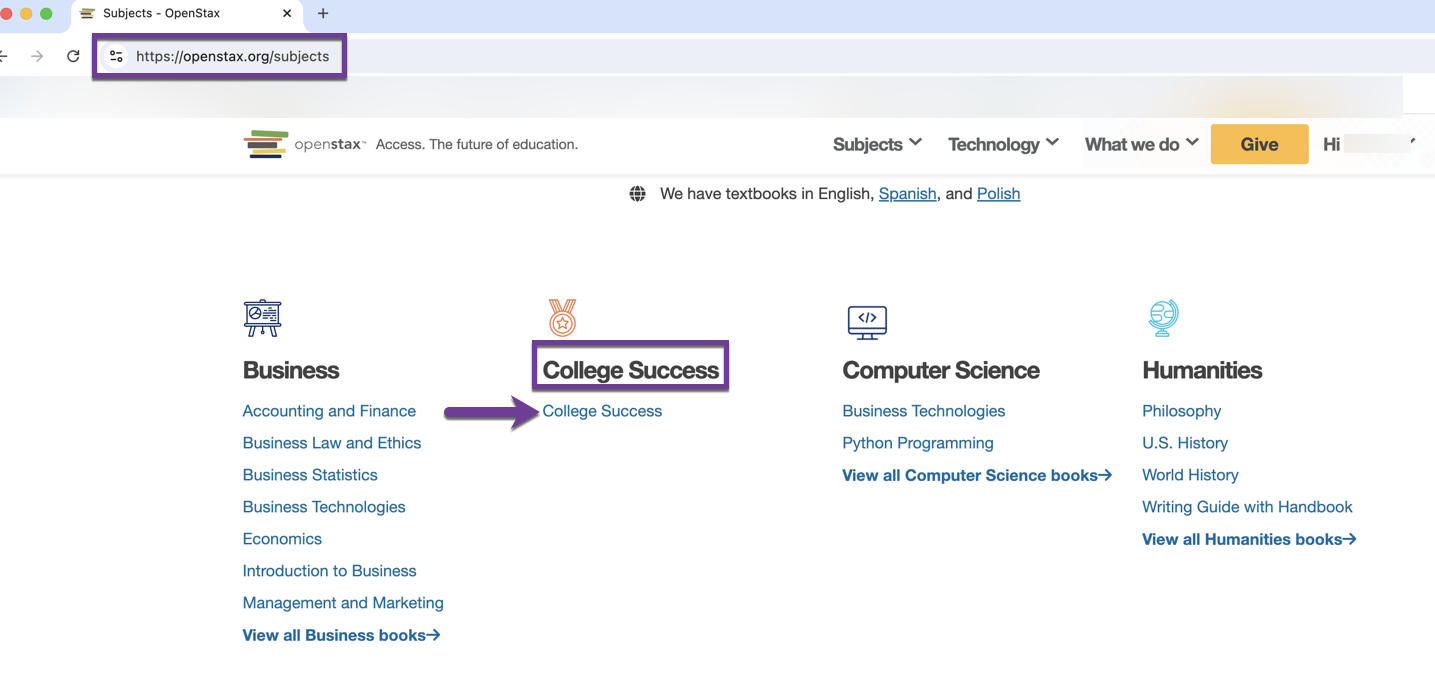Click the College Success medal icon
This screenshot has width=1435, height=681.
(x=562, y=317)
